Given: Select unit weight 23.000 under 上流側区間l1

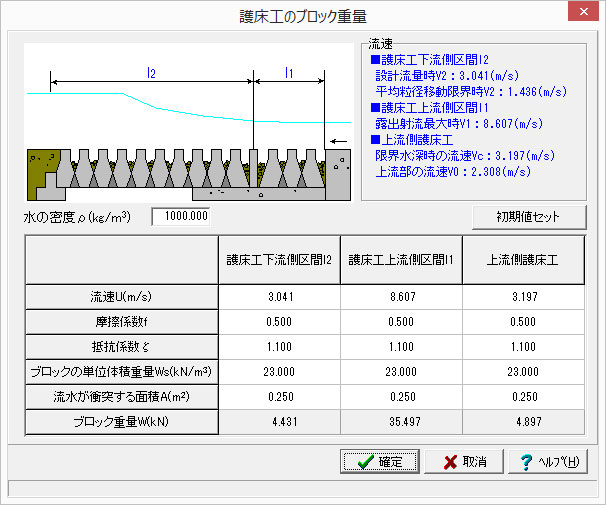Looking at the screenshot, I should (x=402, y=372).
